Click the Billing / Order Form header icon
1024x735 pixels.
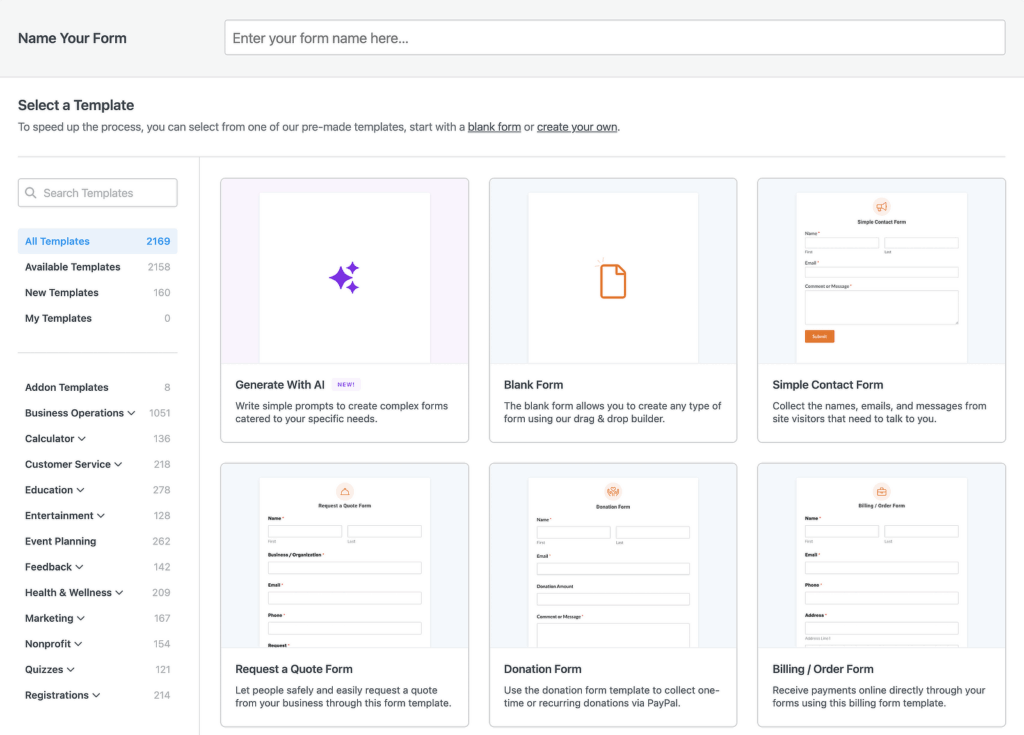(881, 491)
